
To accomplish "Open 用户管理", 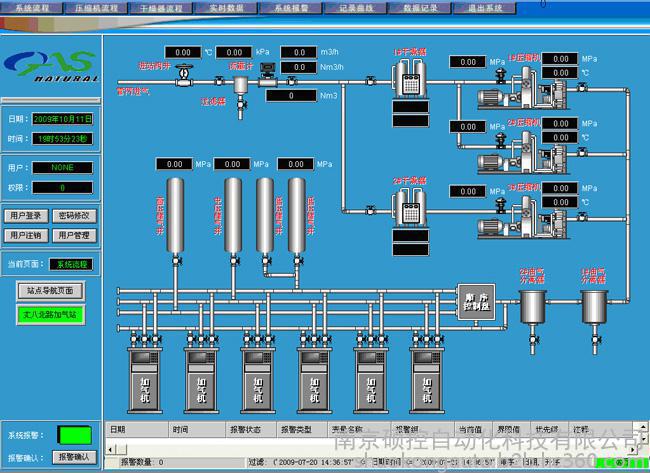I will coord(74,235).
